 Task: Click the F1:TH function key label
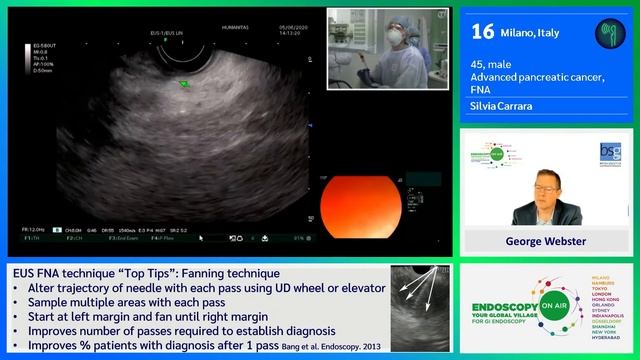[32, 238]
